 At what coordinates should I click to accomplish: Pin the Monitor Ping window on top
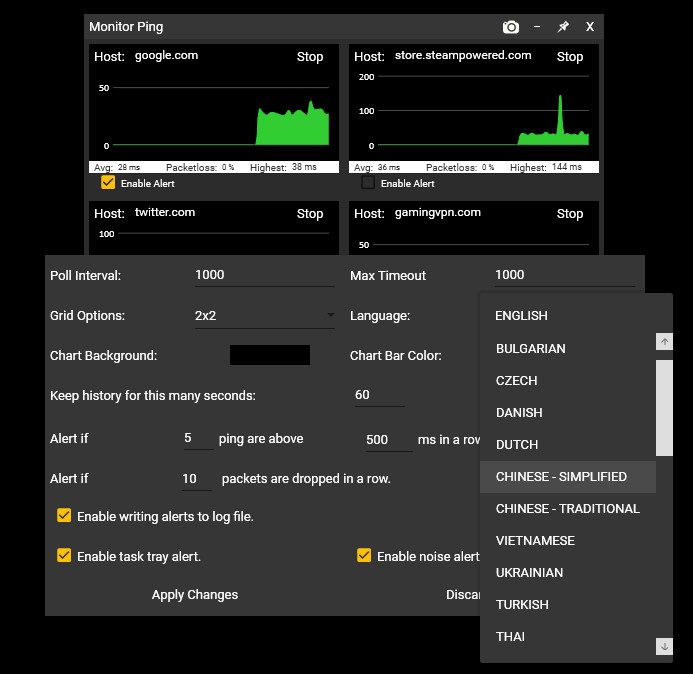(x=563, y=27)
